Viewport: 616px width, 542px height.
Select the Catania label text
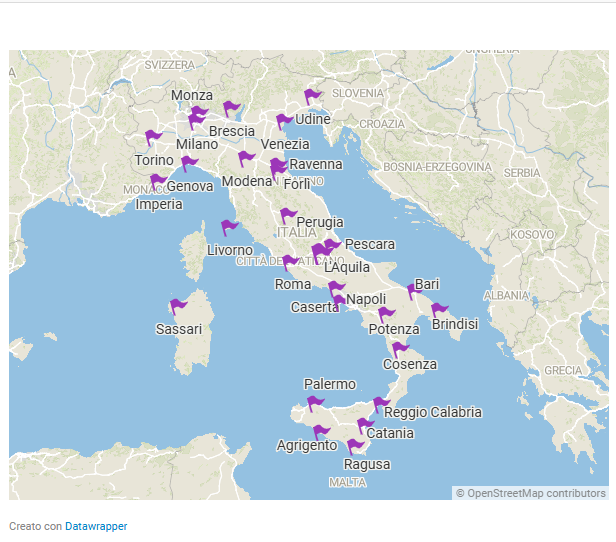(x=390, y=433)
